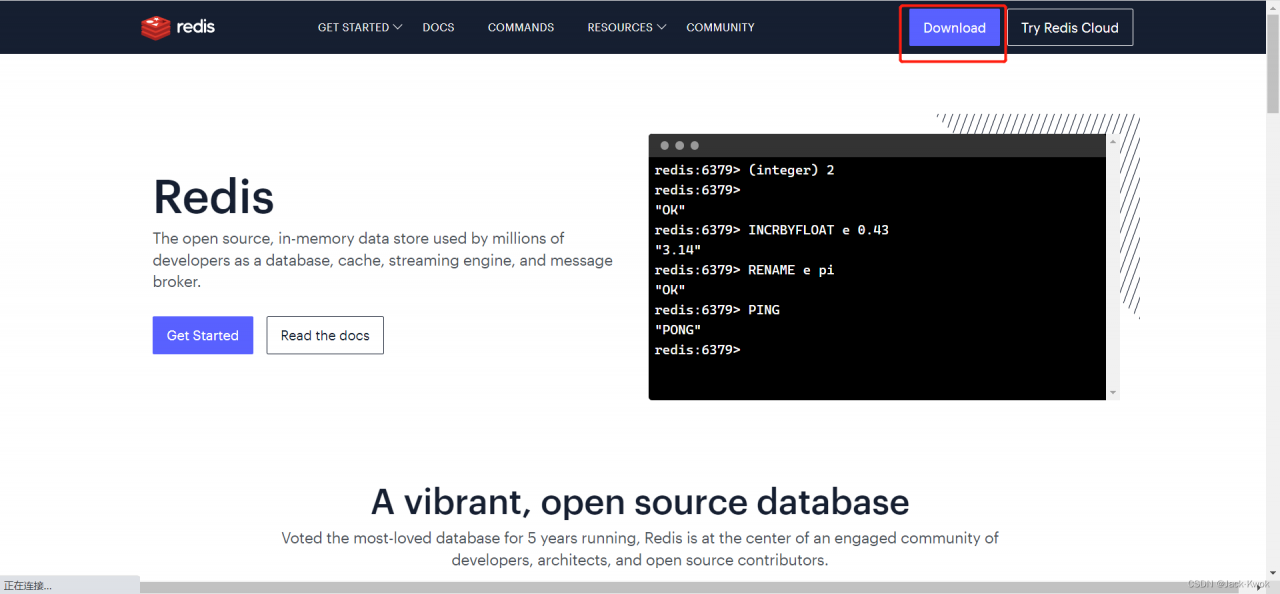This screenshot has width=1280, height=594.
Task: Open the DOCS page
Action: point(438,27)
